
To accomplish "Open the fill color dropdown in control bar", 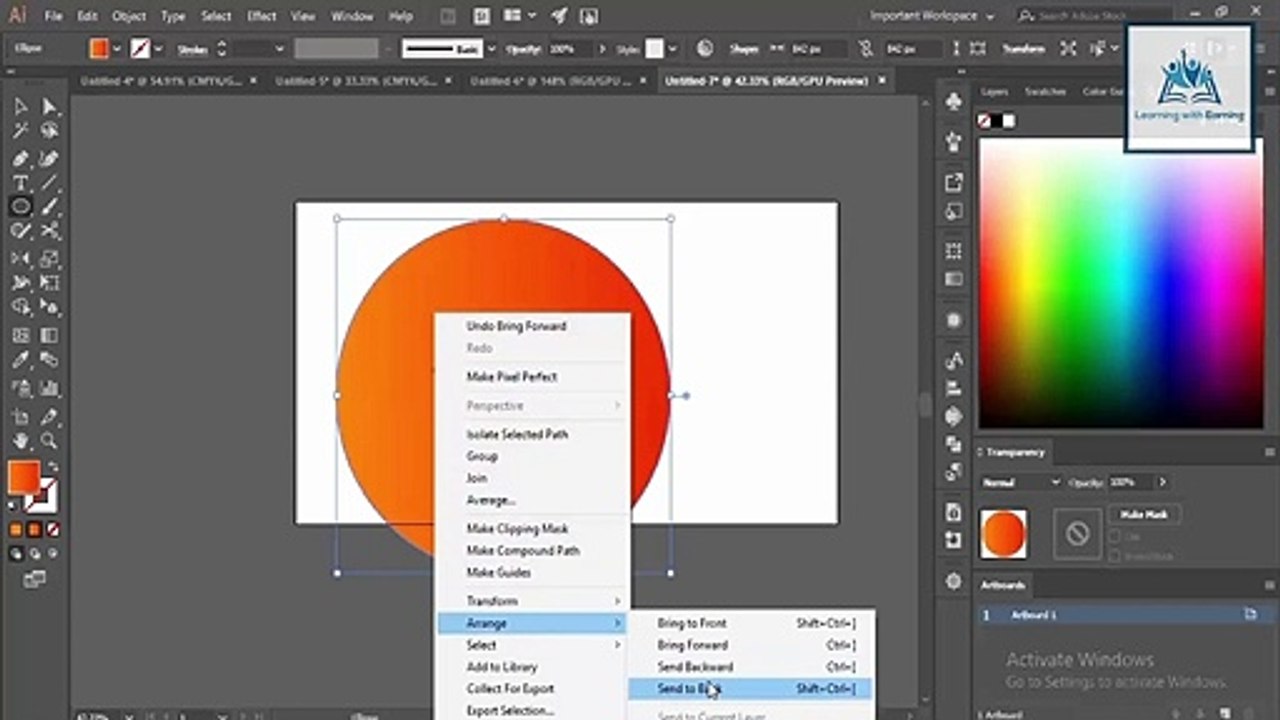I will [118, 48].
